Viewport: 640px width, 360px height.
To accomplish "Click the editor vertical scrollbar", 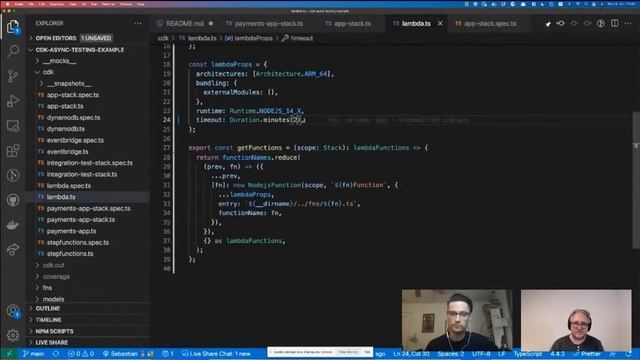I will click(x=636, y=180).
